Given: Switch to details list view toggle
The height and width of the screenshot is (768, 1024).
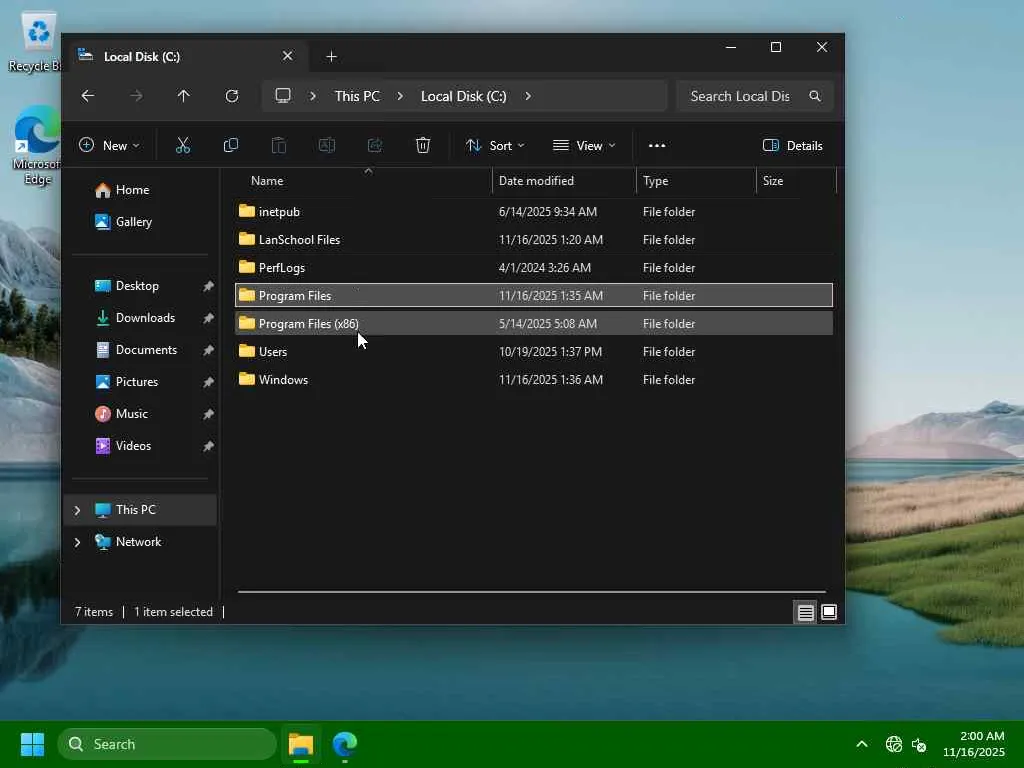Looking at the screenshot, I should pos(805,612).
